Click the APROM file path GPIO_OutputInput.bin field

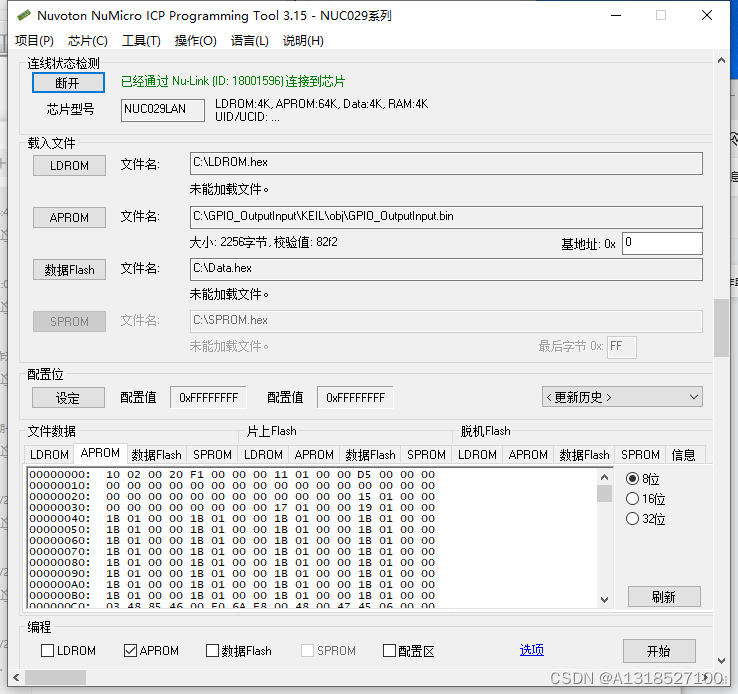(x=446, y=217)
